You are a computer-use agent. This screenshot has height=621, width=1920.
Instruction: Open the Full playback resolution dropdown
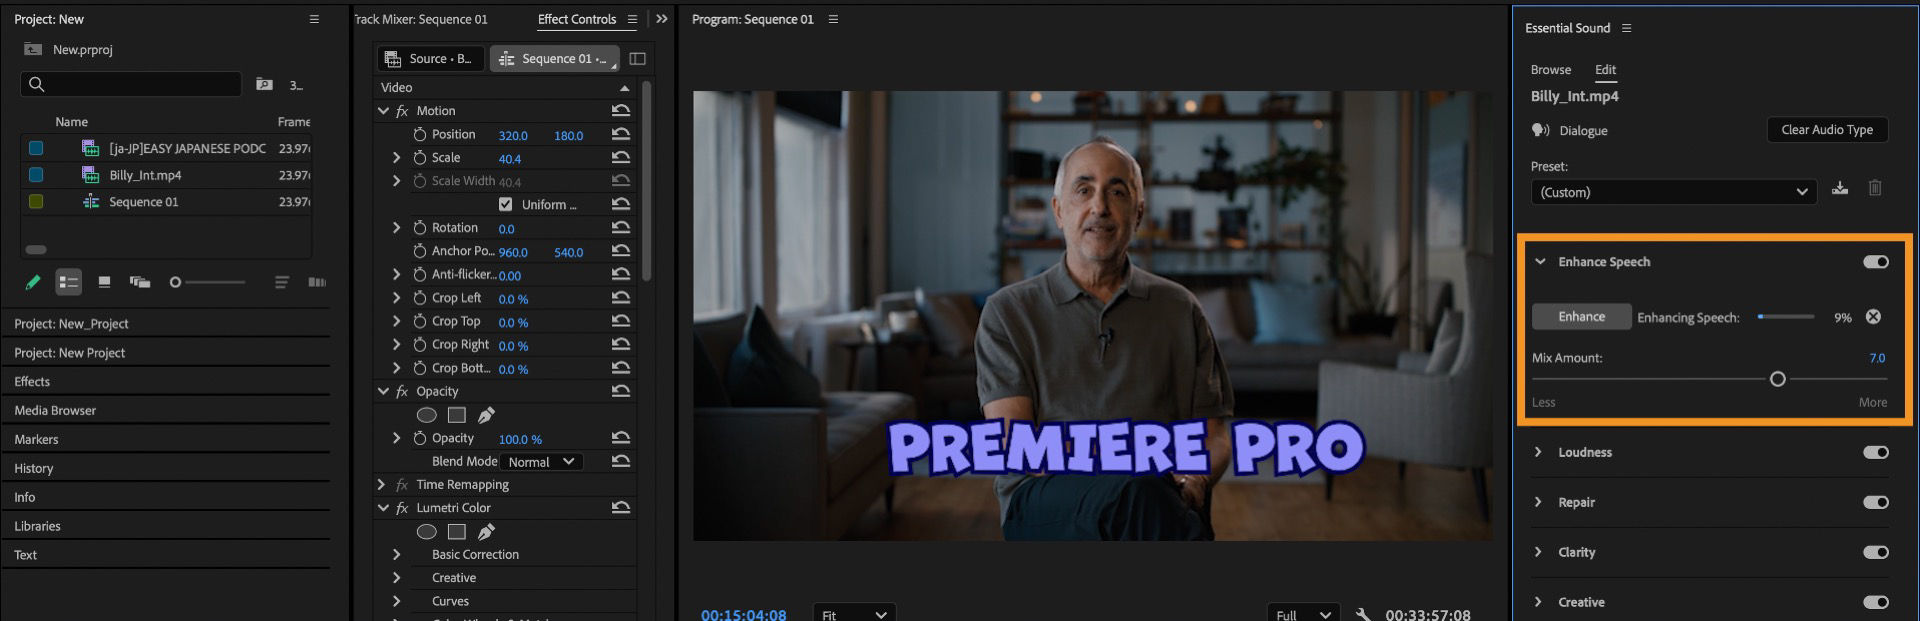(x=1304, y=614)
